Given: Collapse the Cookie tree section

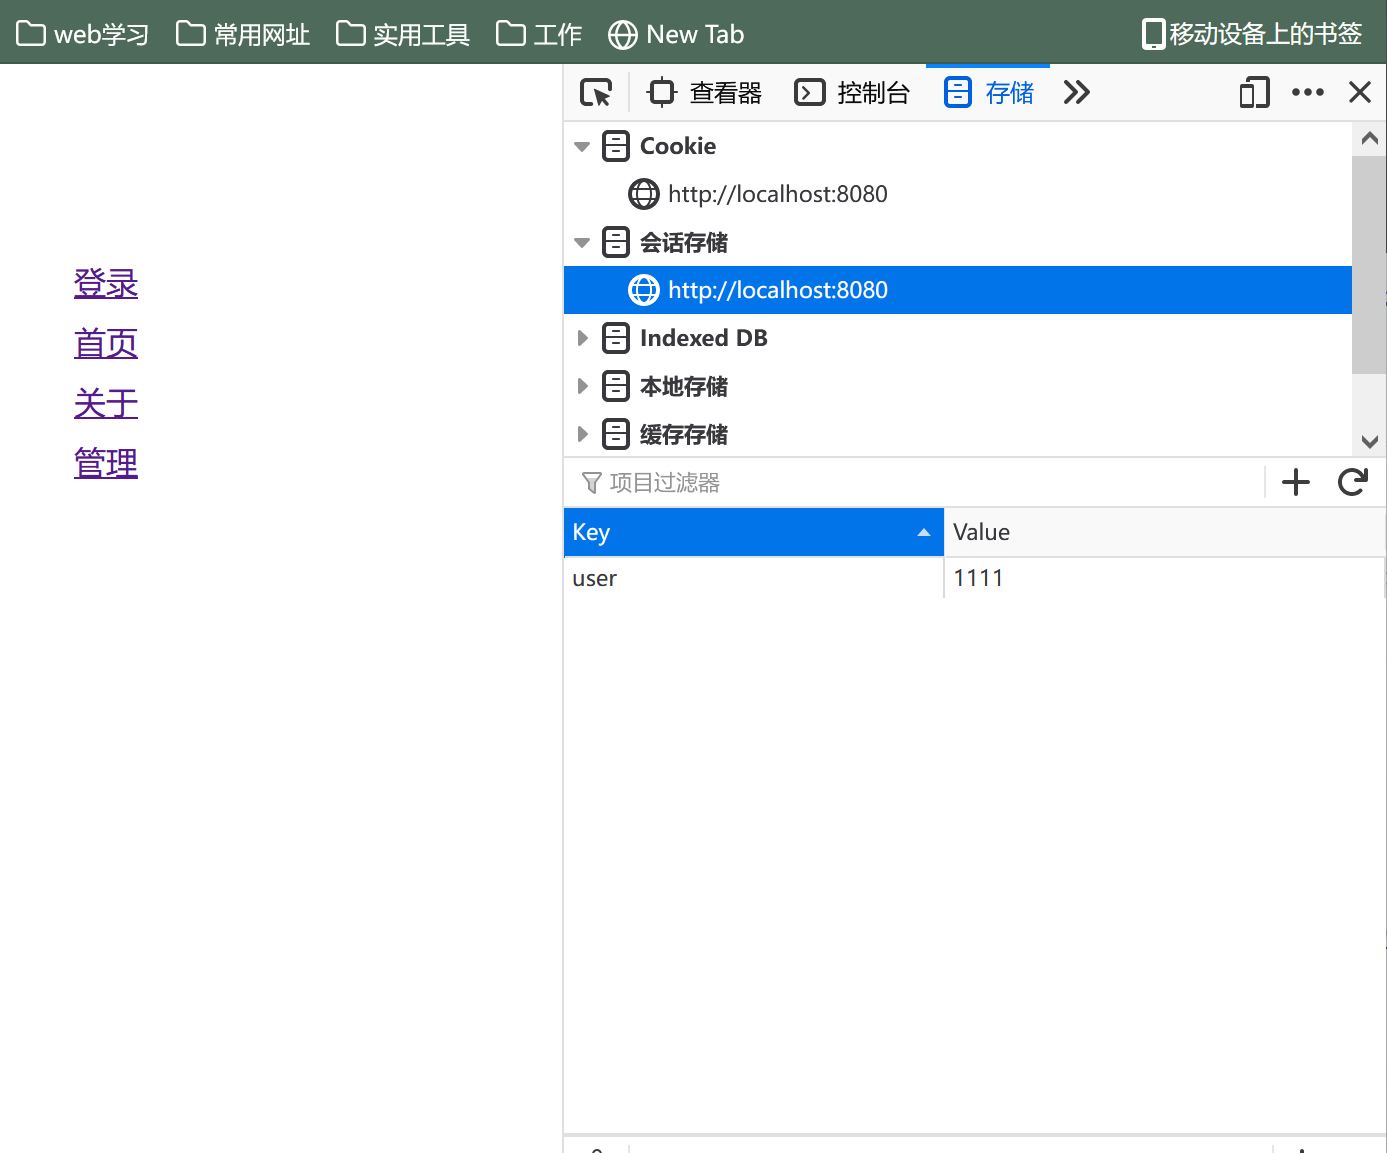Looking at the screenshot, I should (x=582, y=147).
